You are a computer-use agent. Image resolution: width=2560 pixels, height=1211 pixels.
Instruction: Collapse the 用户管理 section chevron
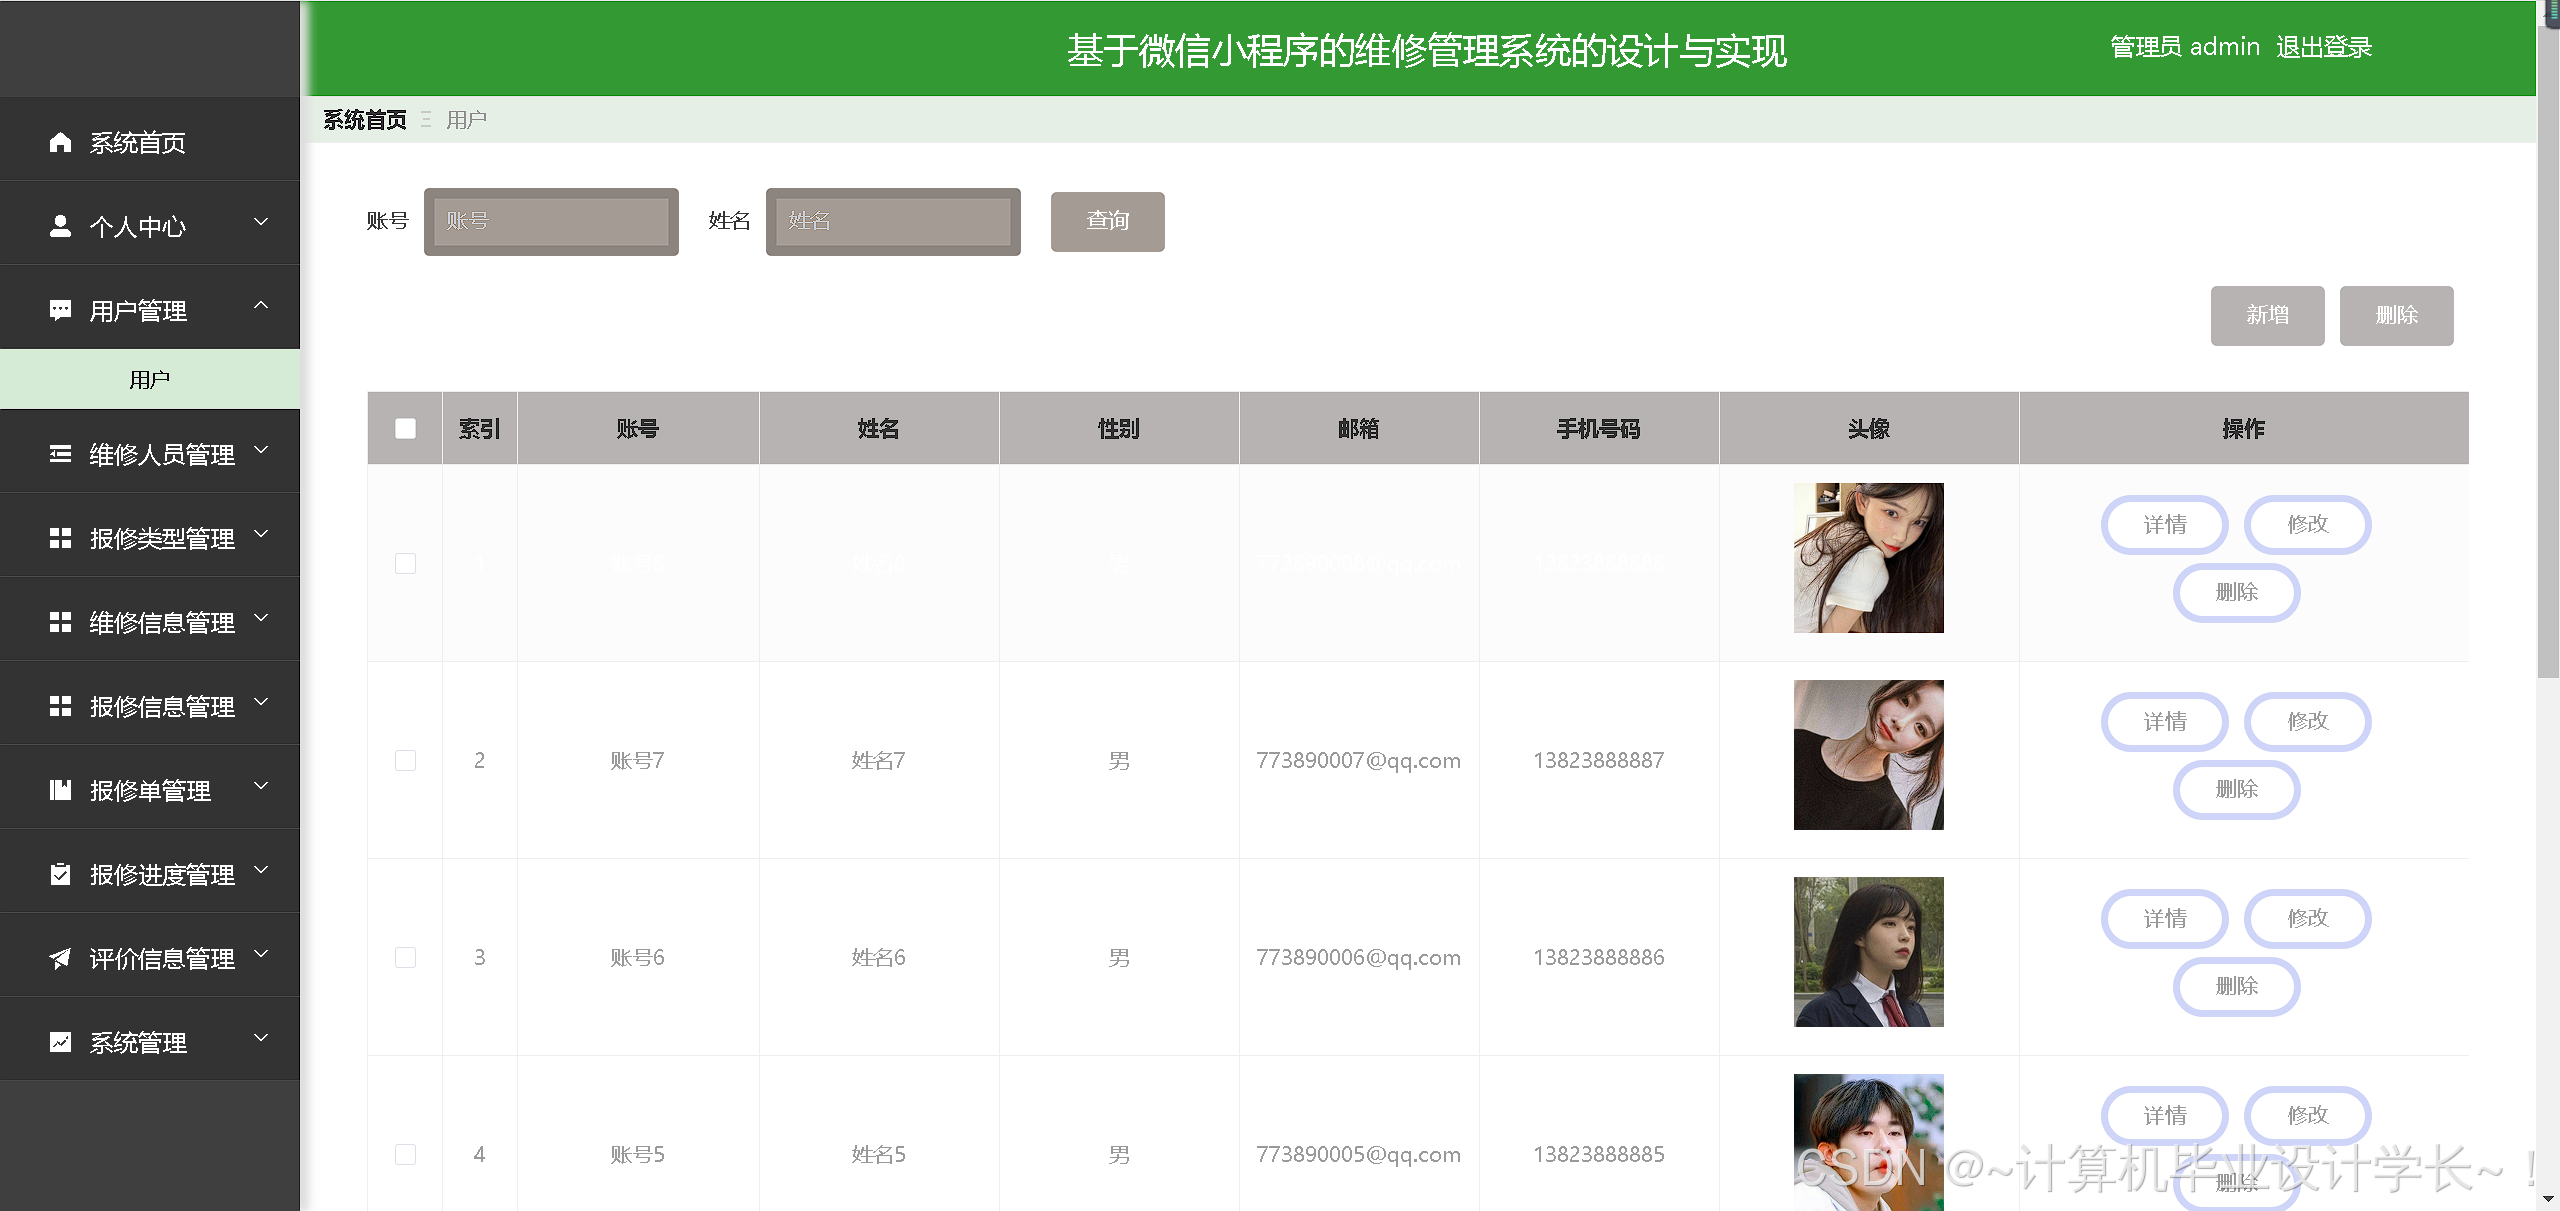tap(262, 305)
